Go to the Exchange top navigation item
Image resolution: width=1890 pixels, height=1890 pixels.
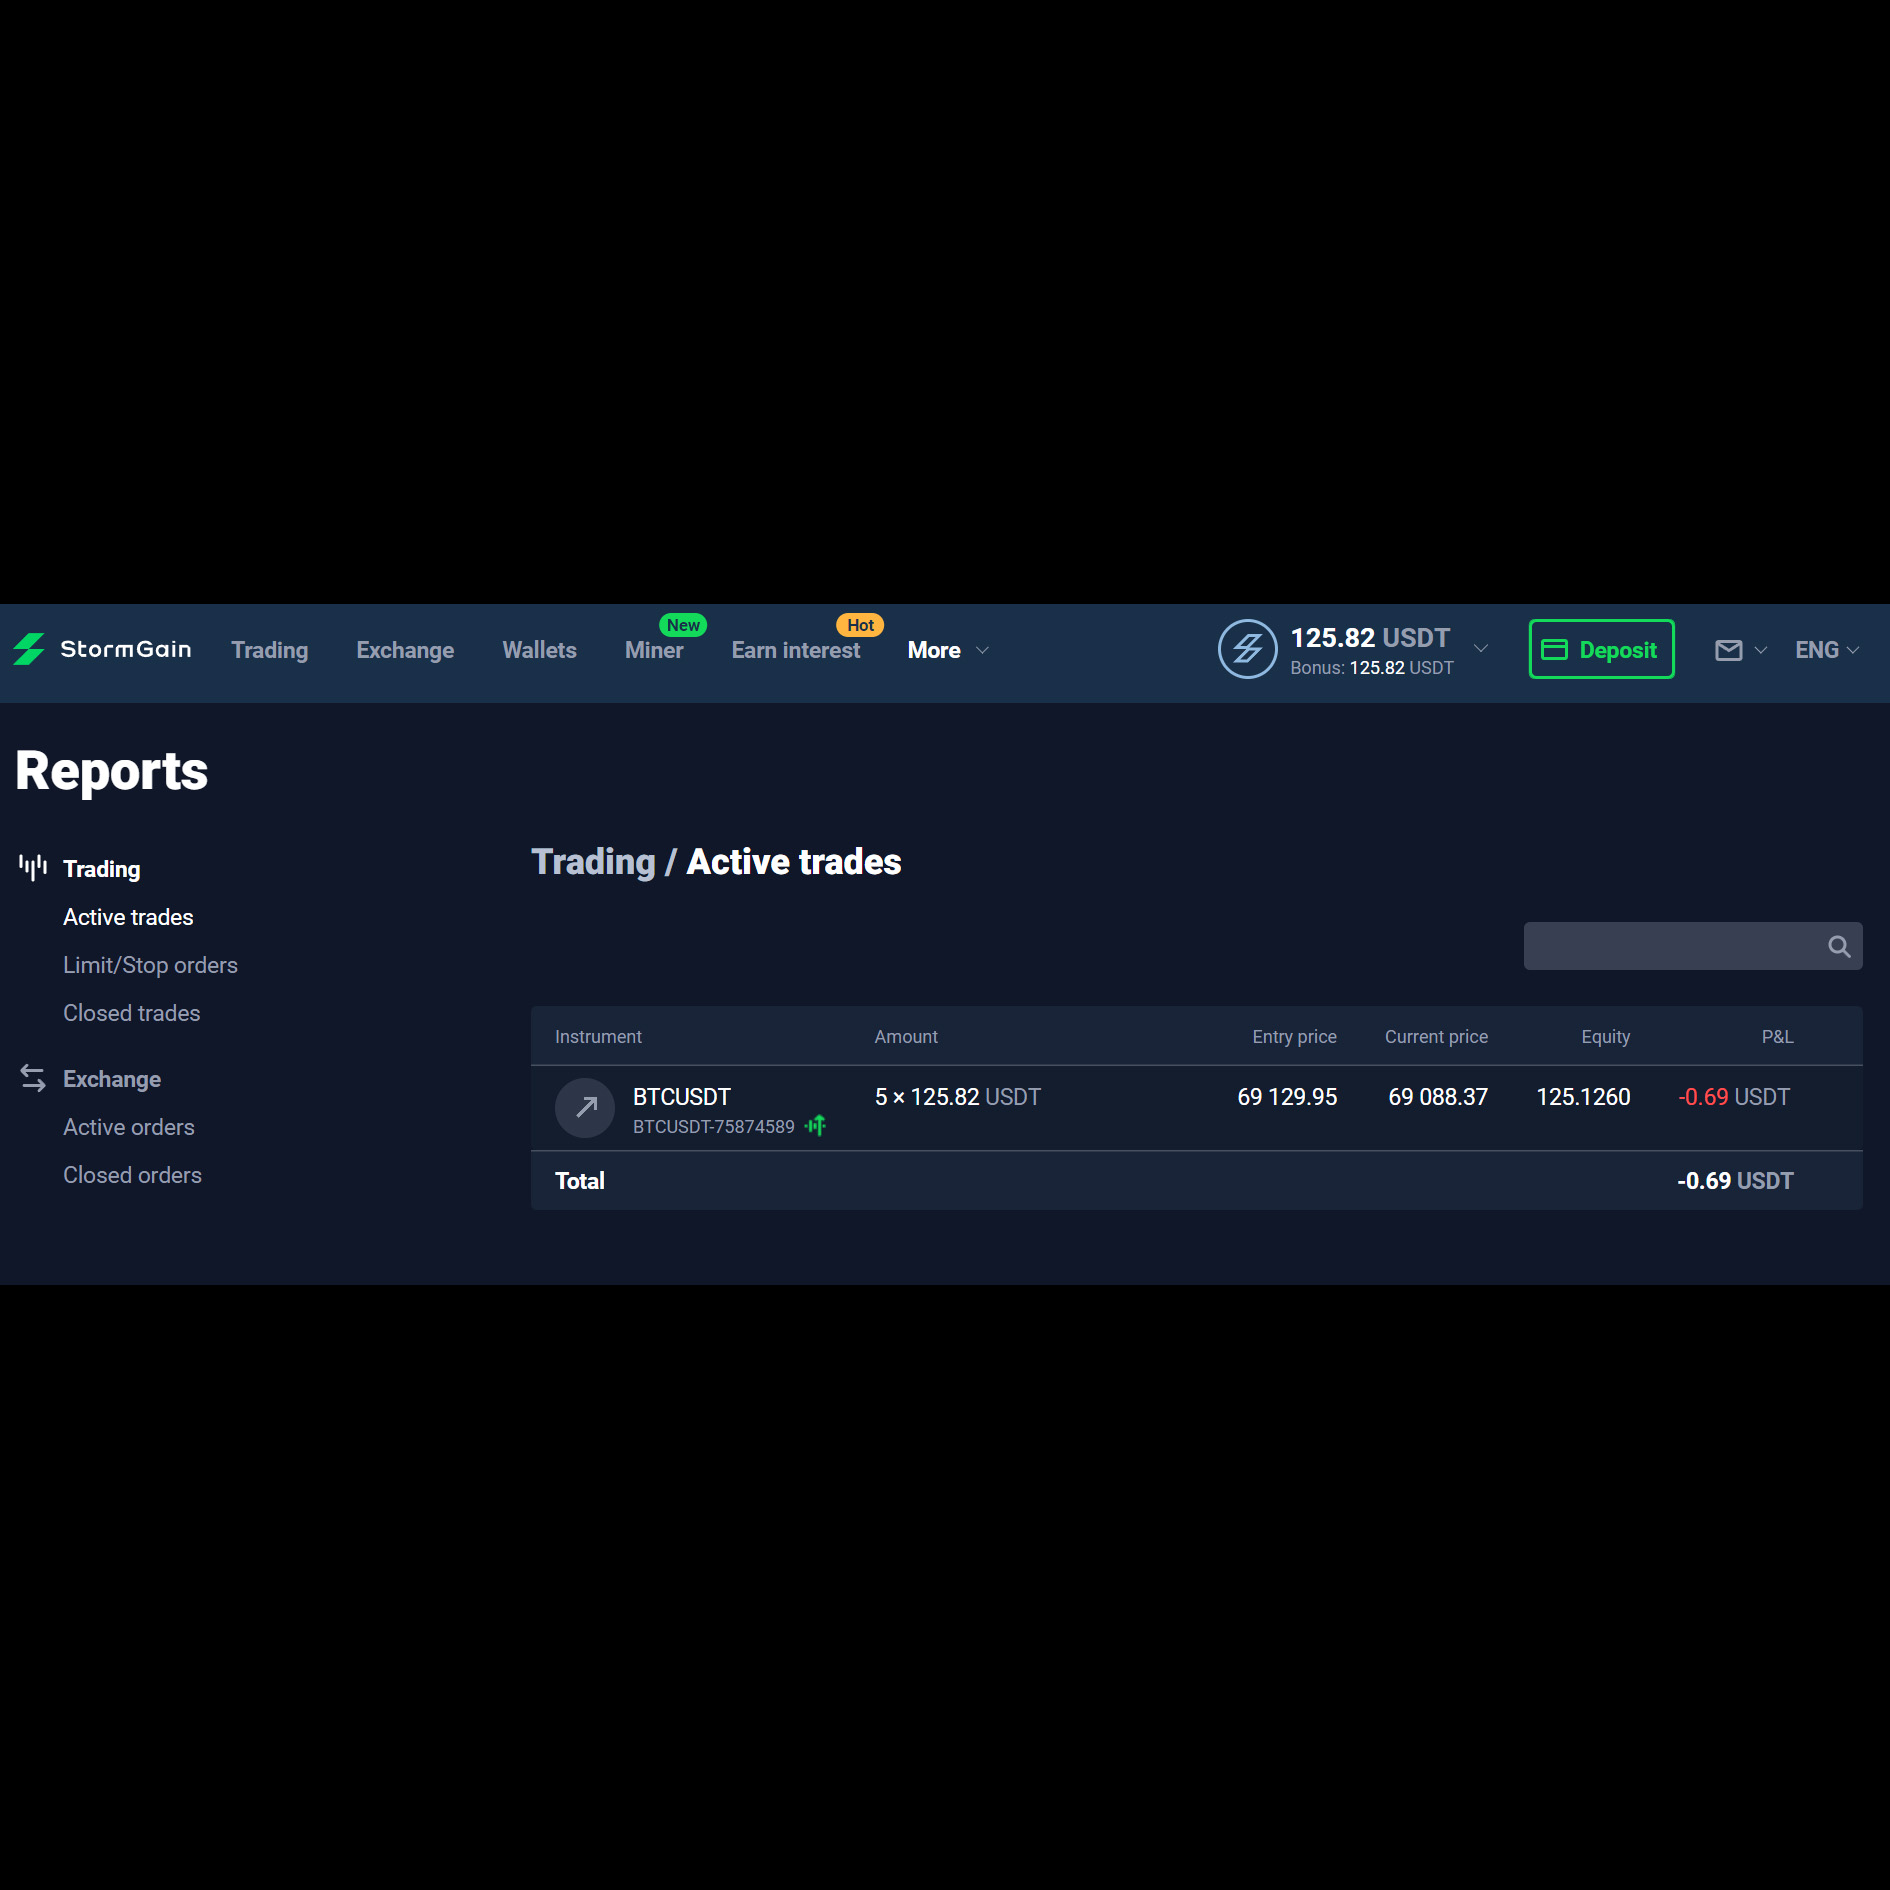pos(405,650)
